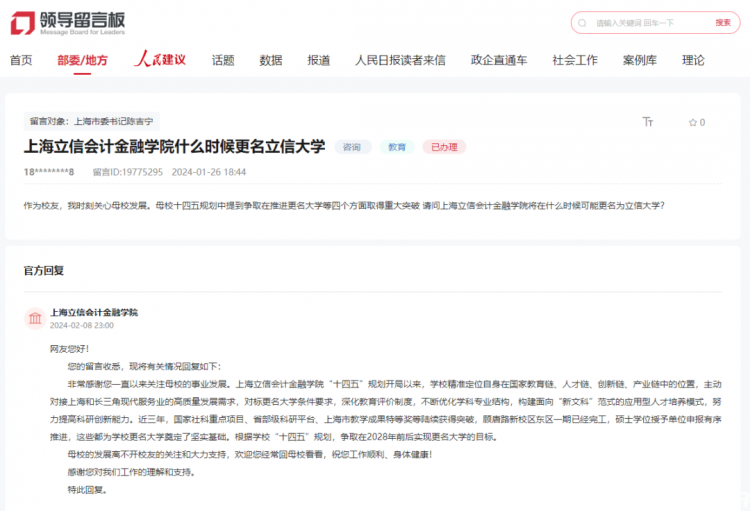Go to the 话题 page
This screenshot has height=511, width=750.
tap(223, 60)
